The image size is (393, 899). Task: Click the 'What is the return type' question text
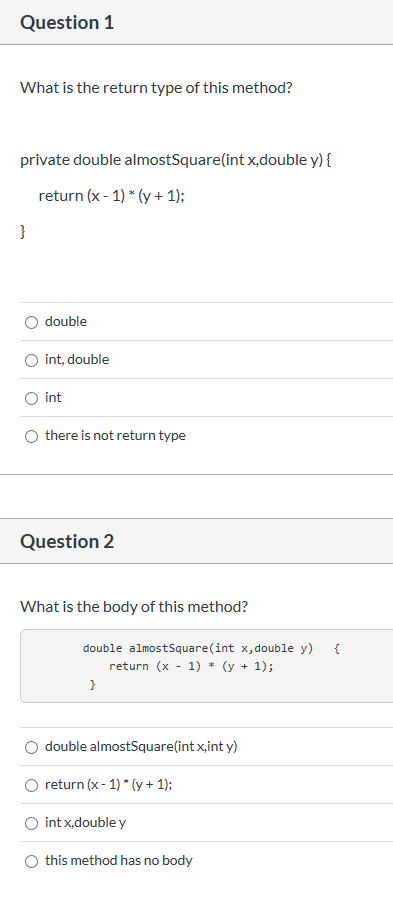[x=157, y=88]
